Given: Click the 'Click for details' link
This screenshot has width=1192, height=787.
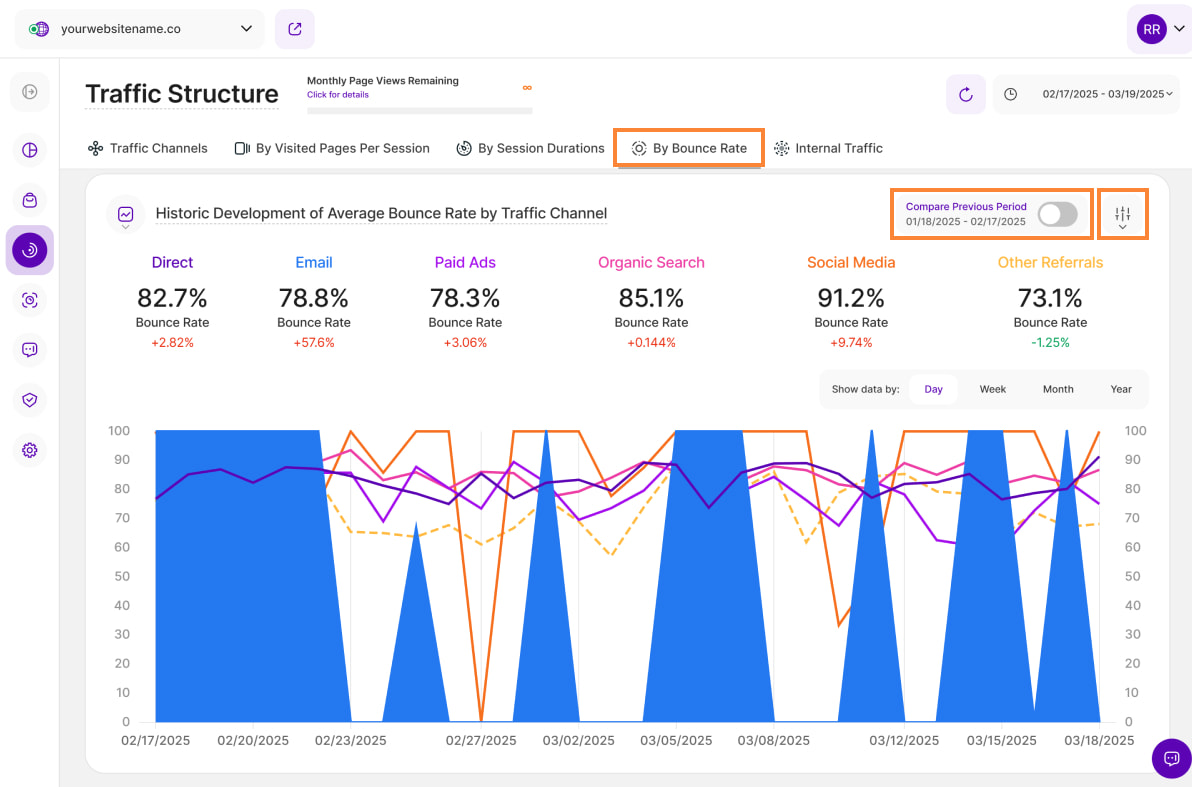Looking at the screenshot, I should (x=338, y=95).
